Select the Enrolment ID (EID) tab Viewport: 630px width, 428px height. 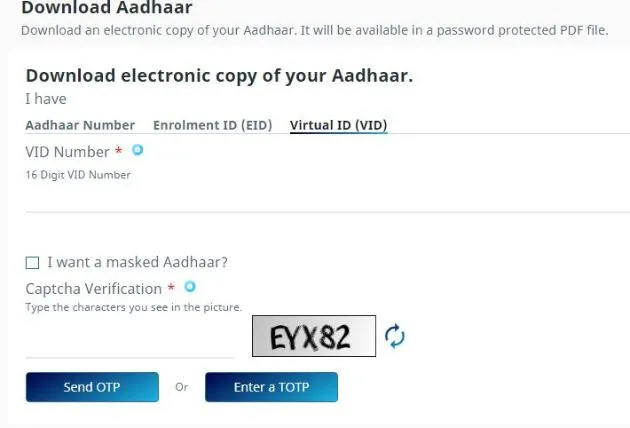coord(212,125)
